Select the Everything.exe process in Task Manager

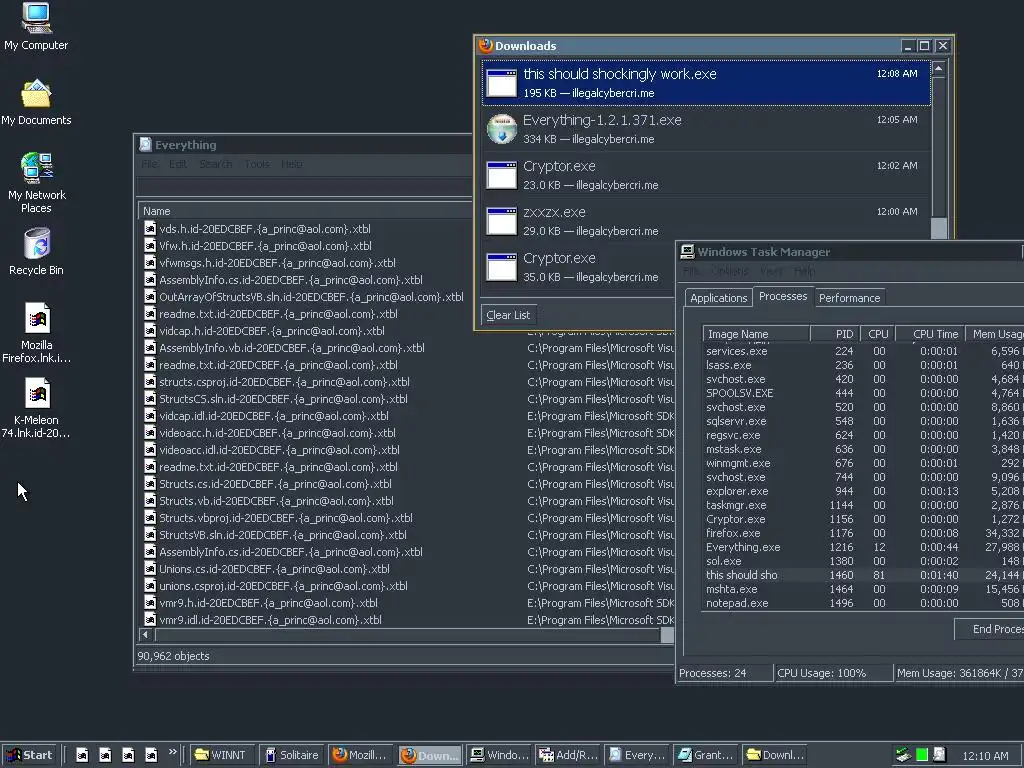863,547
